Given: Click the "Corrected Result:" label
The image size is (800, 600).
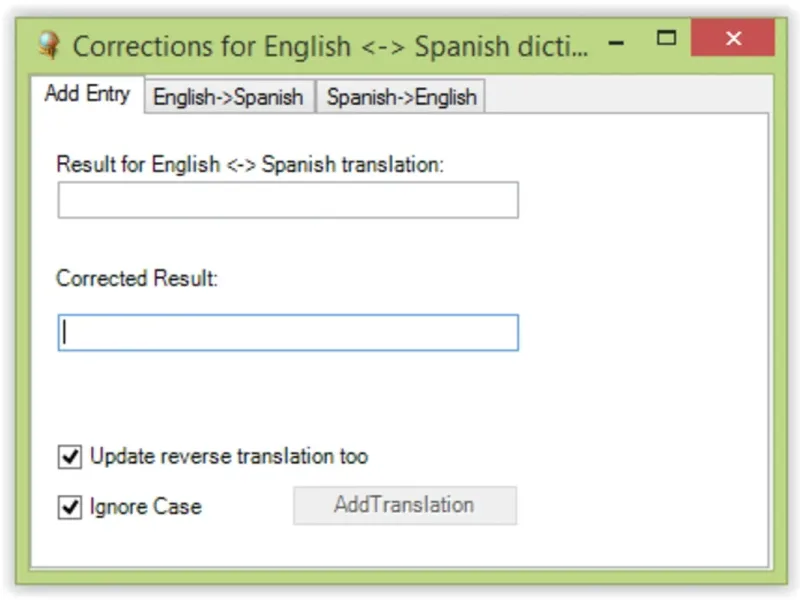Looking at the screenshot, I should pos(136,279).
